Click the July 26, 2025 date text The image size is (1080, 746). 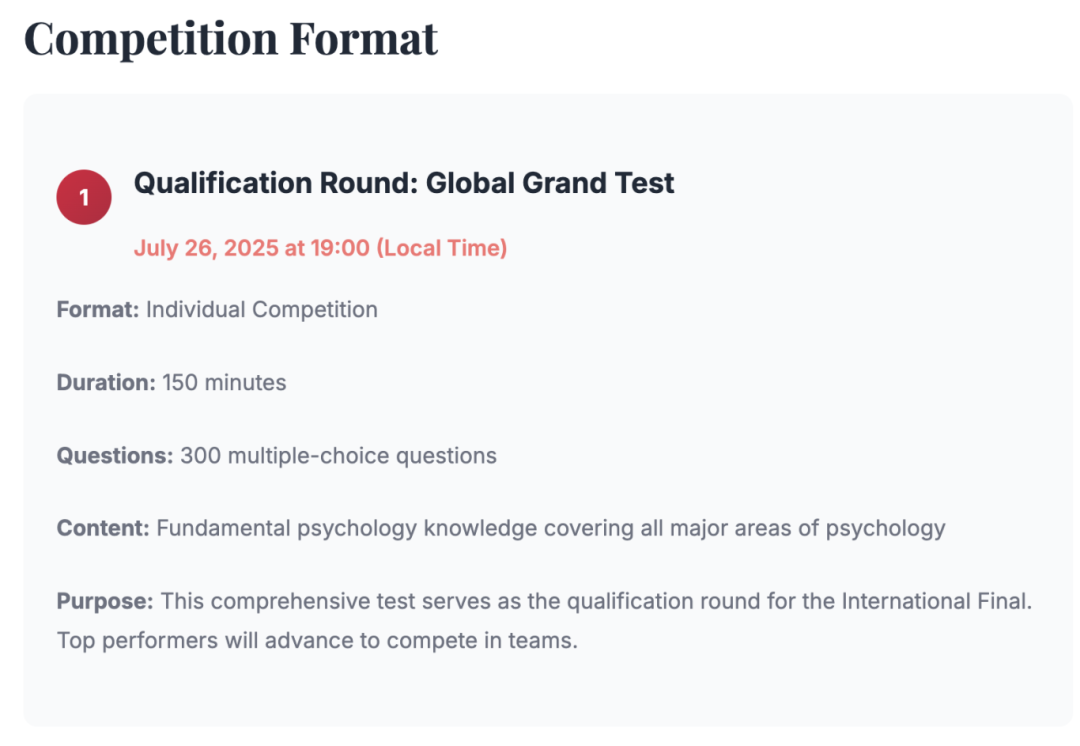point(206,248)
